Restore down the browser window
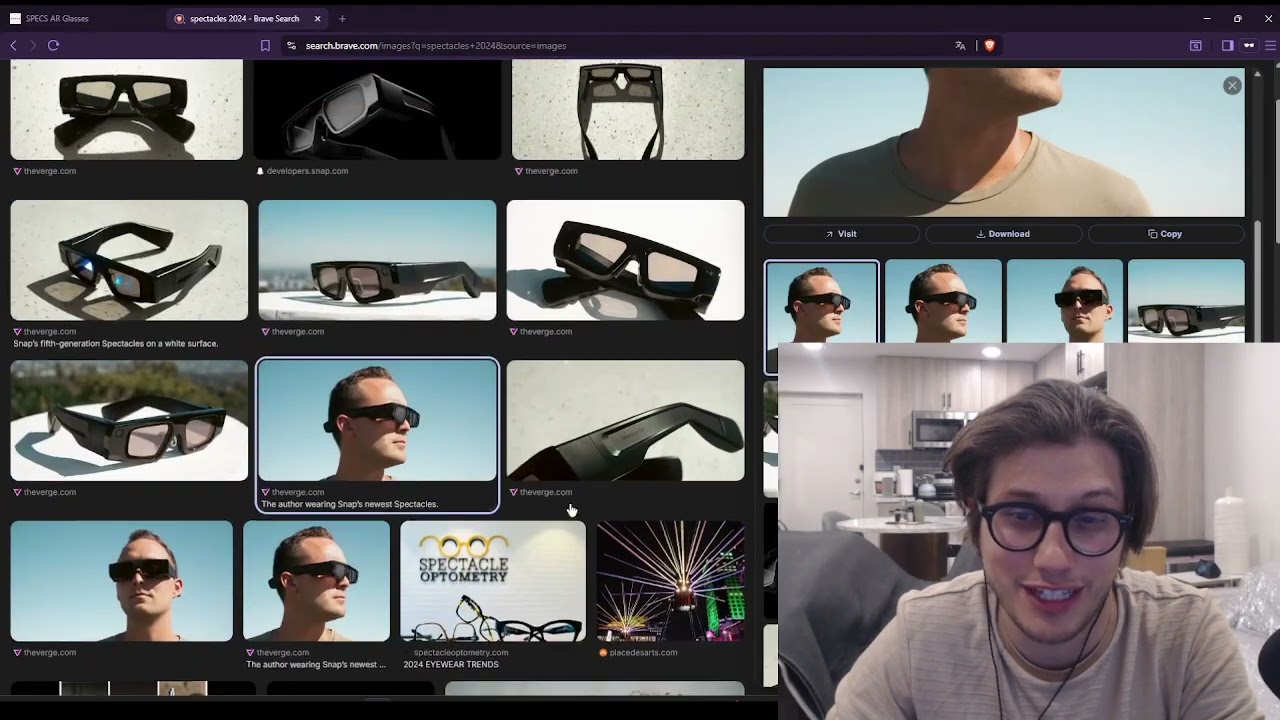This screenshot has width=1280, height=720. pos(1238,18)
